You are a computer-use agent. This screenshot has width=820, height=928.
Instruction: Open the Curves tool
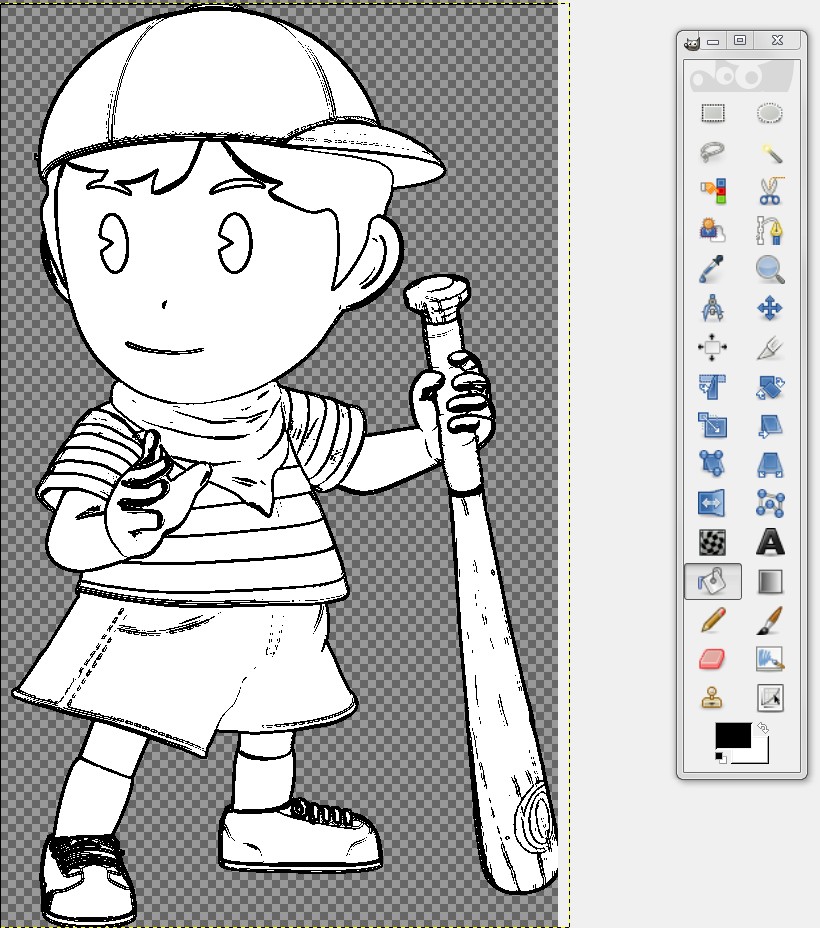769,698
